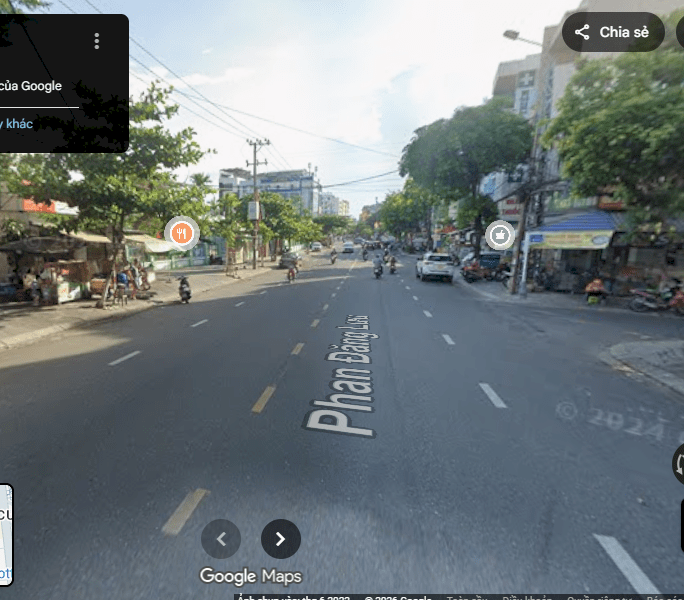Go to the previous Street View position arrow
The image size is (684, 600).
(221, 539)
